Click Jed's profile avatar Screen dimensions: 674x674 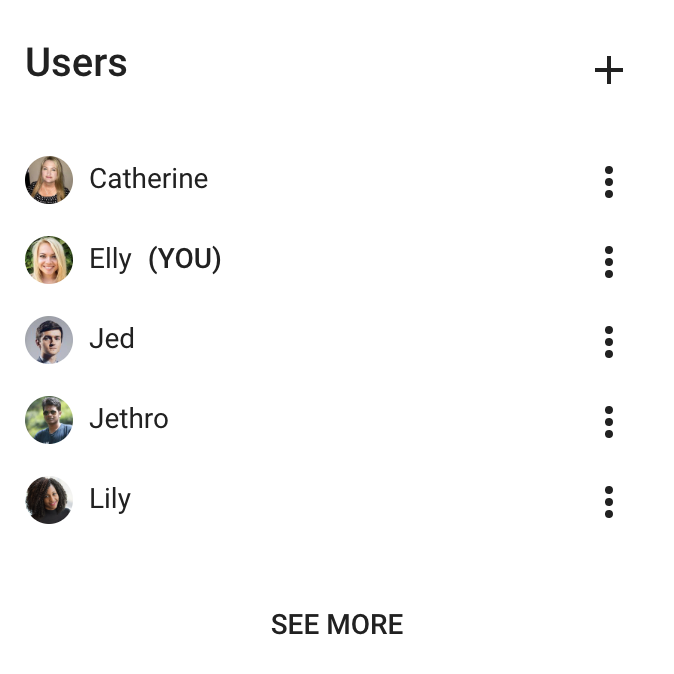coord(49,340)
